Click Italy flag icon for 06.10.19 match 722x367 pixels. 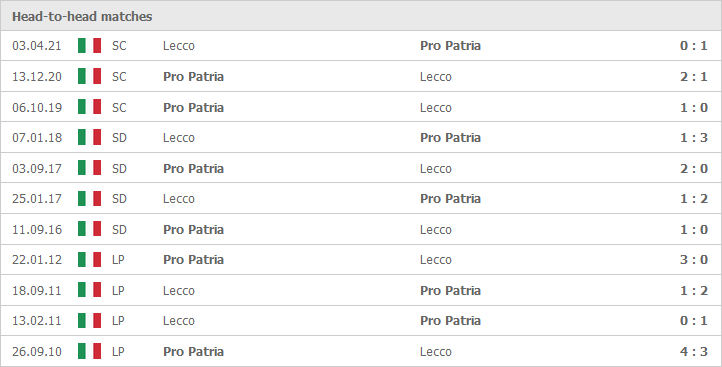pyautogui.click(x=89, y=107)
